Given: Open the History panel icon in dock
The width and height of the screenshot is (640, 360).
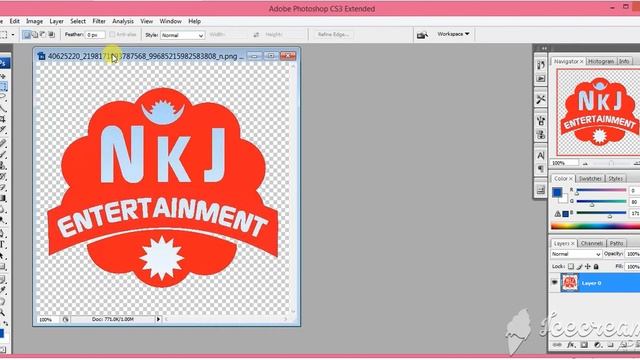Looking at the screenshot, I should pos(541,65).
